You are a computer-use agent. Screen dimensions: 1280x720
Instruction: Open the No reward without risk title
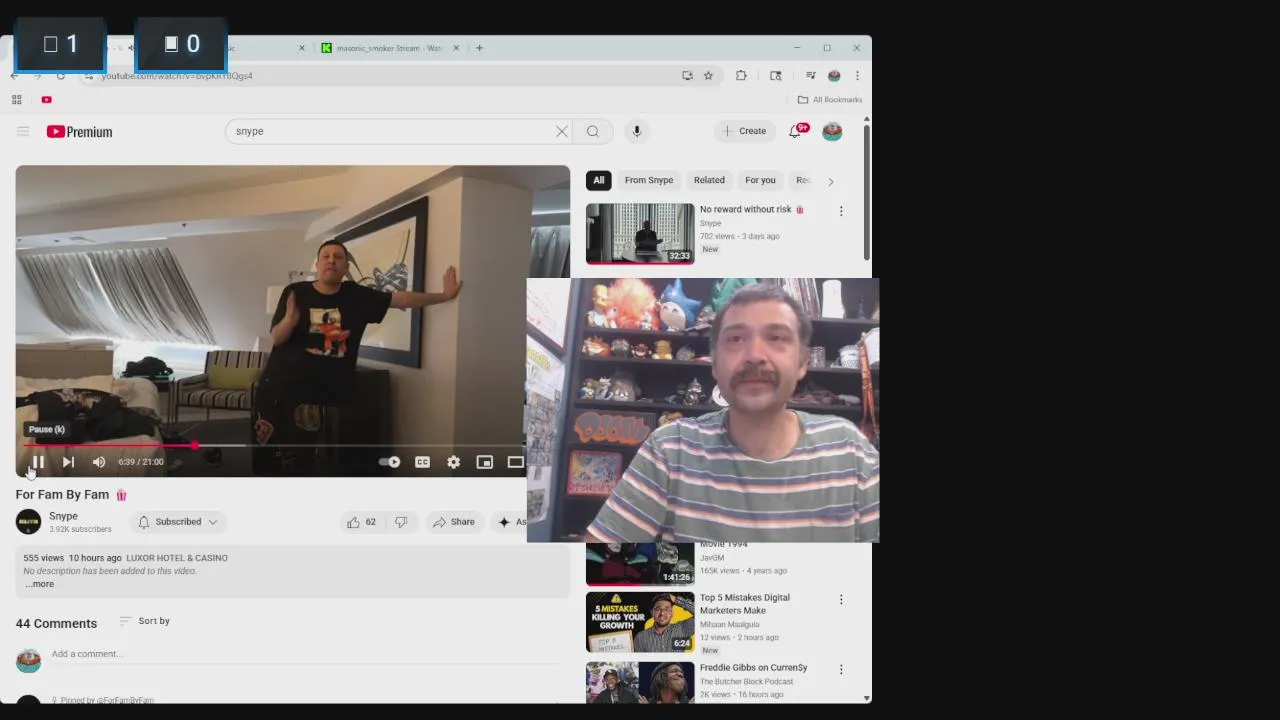[x=745, y=209]
